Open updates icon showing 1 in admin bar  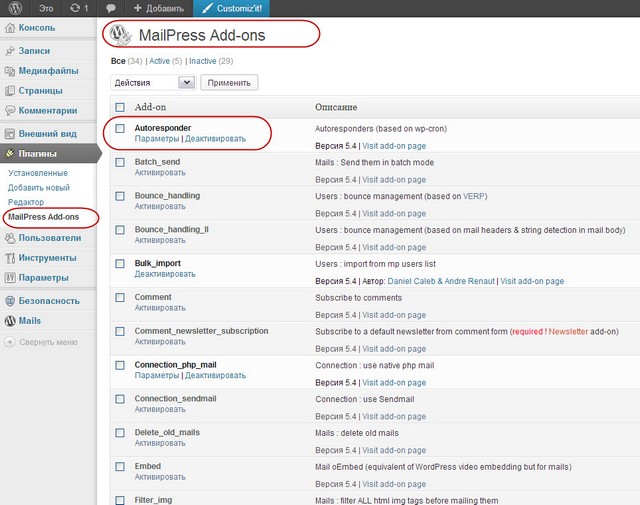(x=79, y=8)
